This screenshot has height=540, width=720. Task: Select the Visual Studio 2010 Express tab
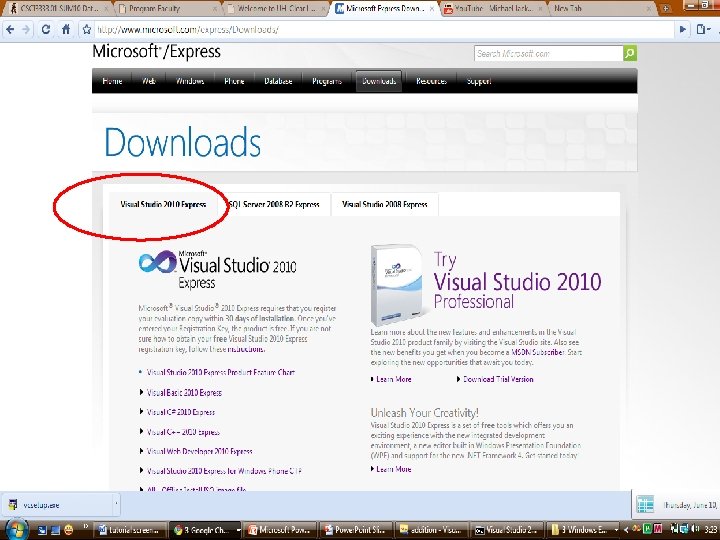coord(163,204)
